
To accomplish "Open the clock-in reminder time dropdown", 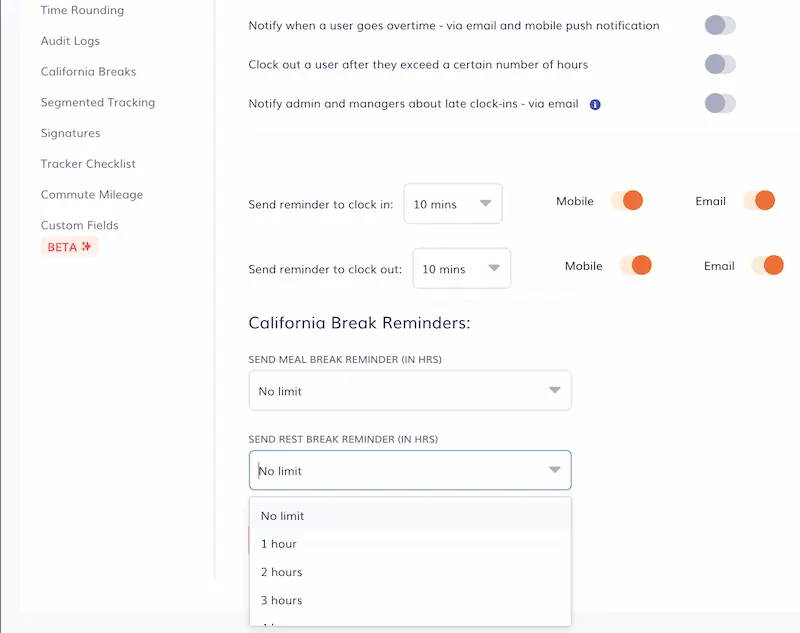I will (x=453, y=203).
